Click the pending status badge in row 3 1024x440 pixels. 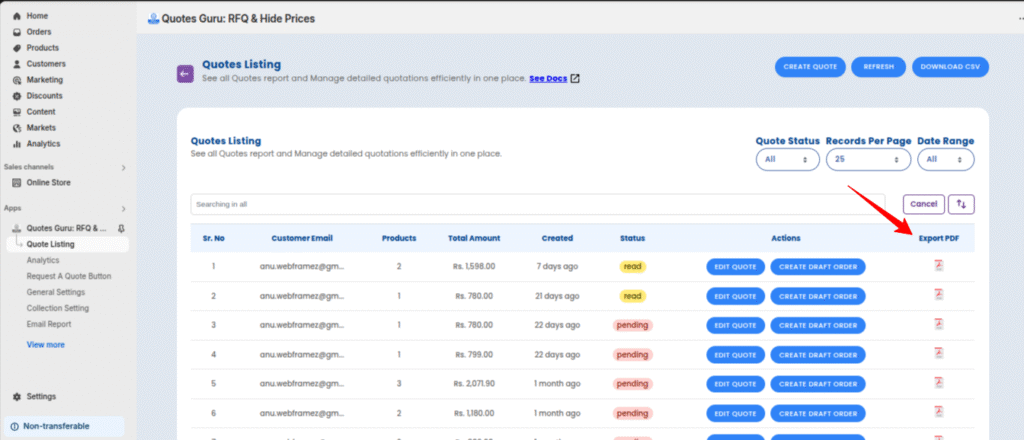632,325
